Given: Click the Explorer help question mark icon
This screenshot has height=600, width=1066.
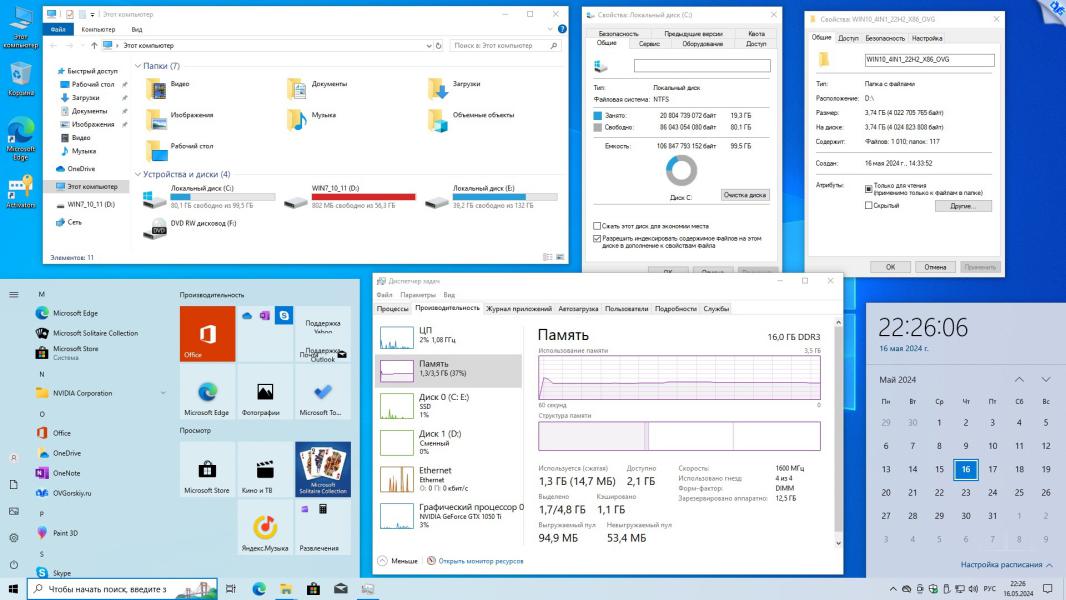Looking at the screenshot, I should (562, 29).
